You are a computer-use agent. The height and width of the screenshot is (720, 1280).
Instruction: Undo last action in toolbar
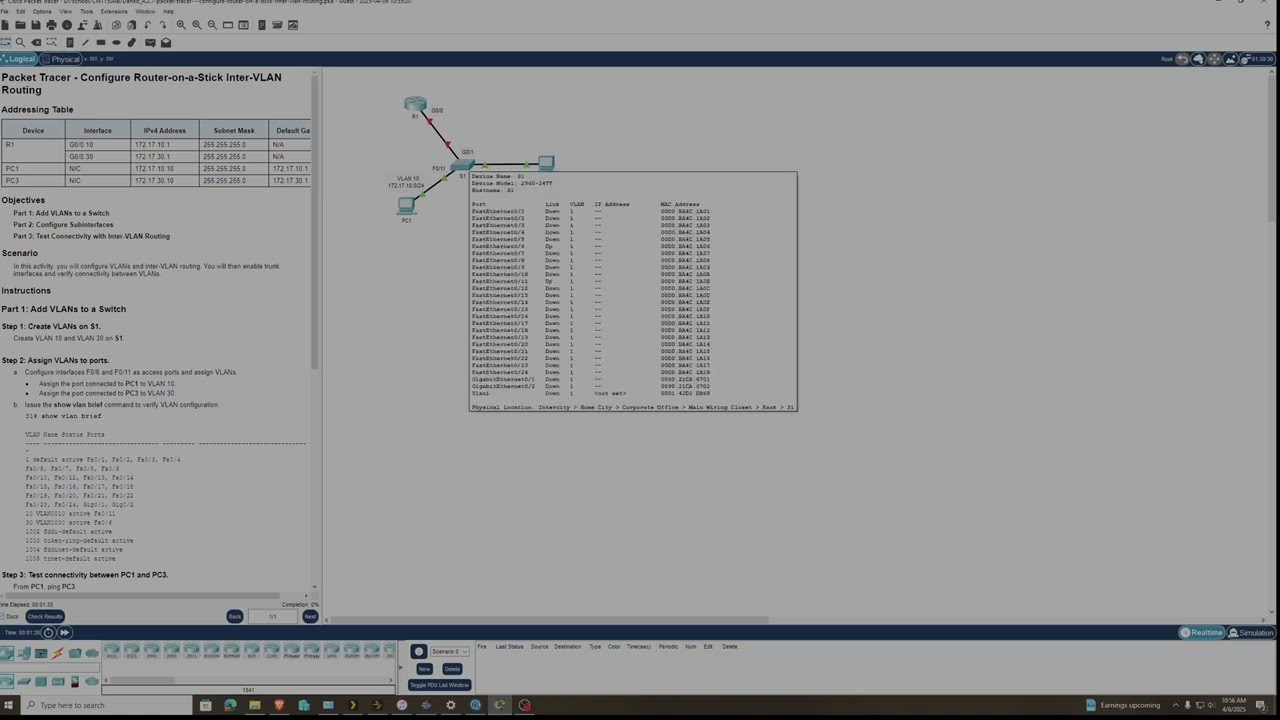coord(148,25)
